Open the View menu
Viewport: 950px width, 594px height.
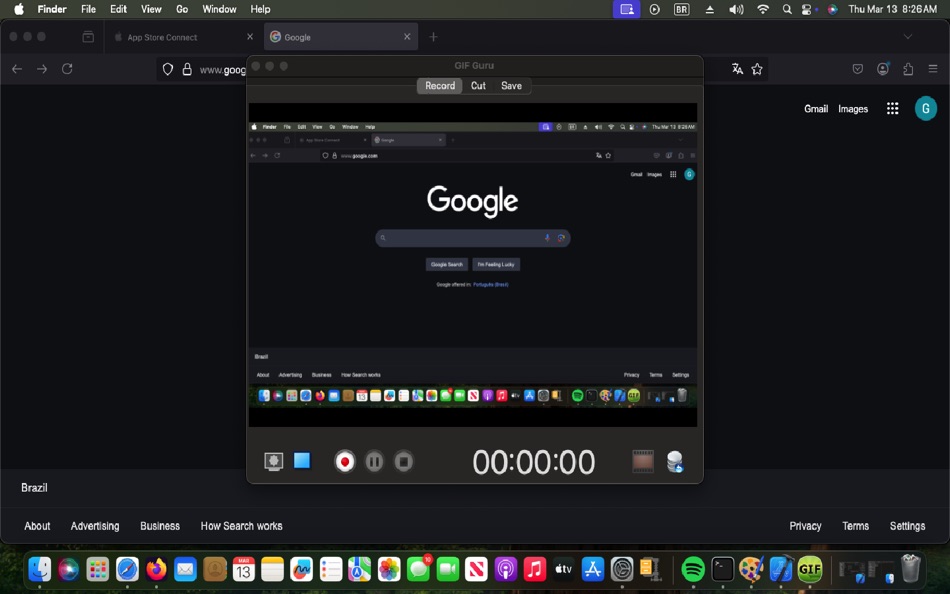(151, 9)
